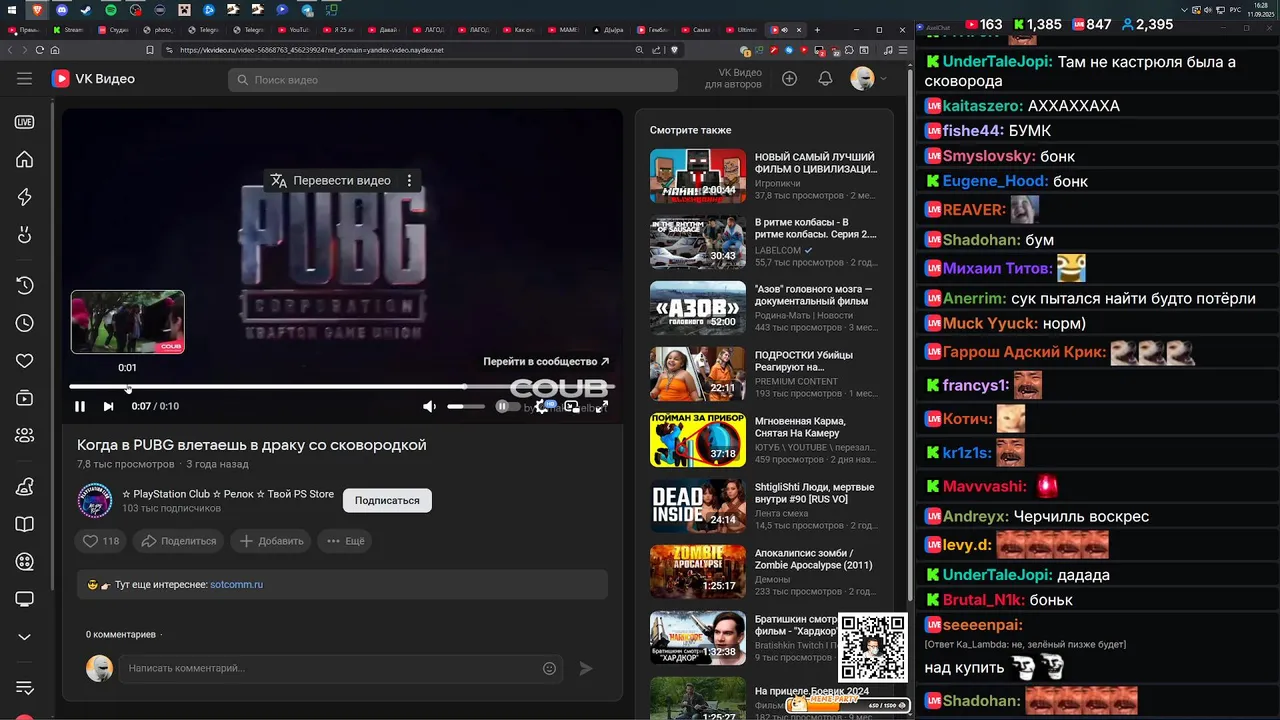Click the Поделиться share button
Screen dimensions: 1280x720
point(179,541)
